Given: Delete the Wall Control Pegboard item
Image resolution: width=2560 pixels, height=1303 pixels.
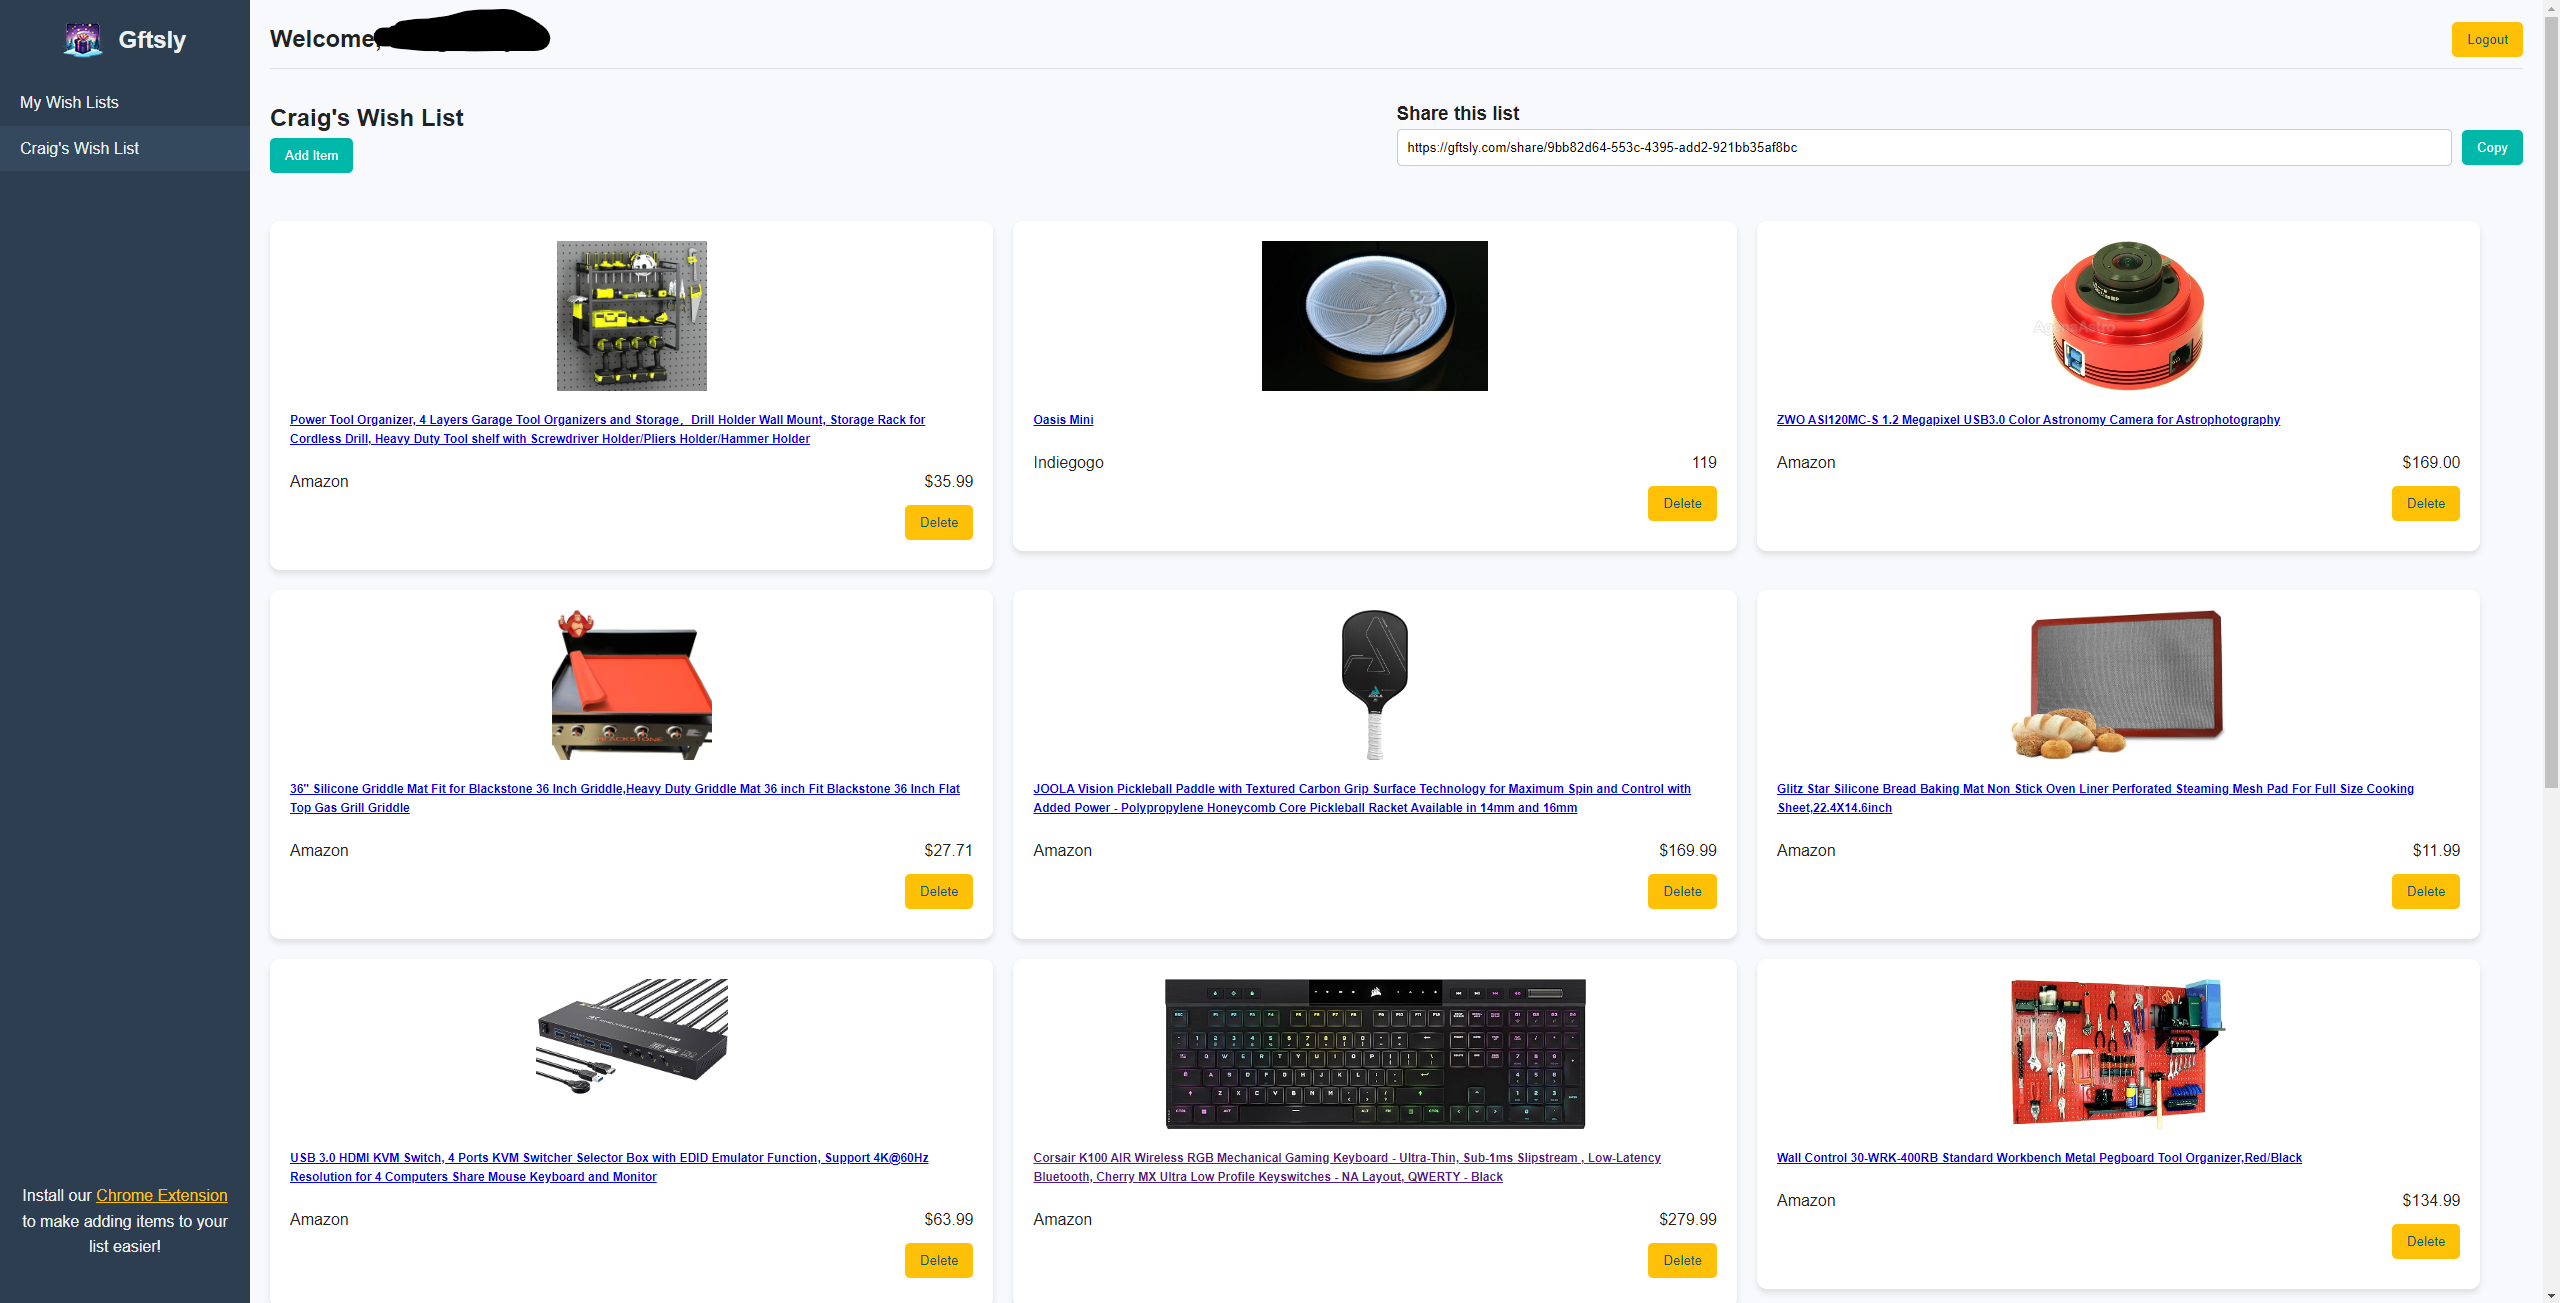Looking at the screenshot, I should [x=2425, y=1241].
